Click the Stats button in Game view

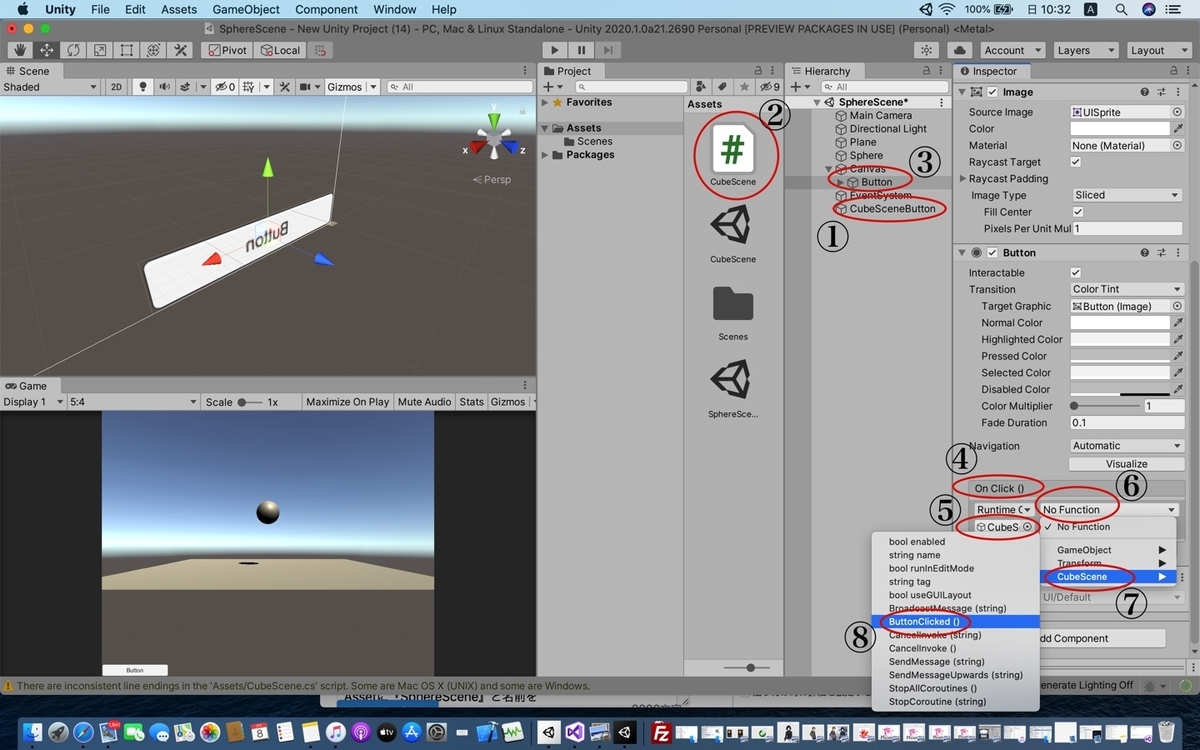pos(471,402)
